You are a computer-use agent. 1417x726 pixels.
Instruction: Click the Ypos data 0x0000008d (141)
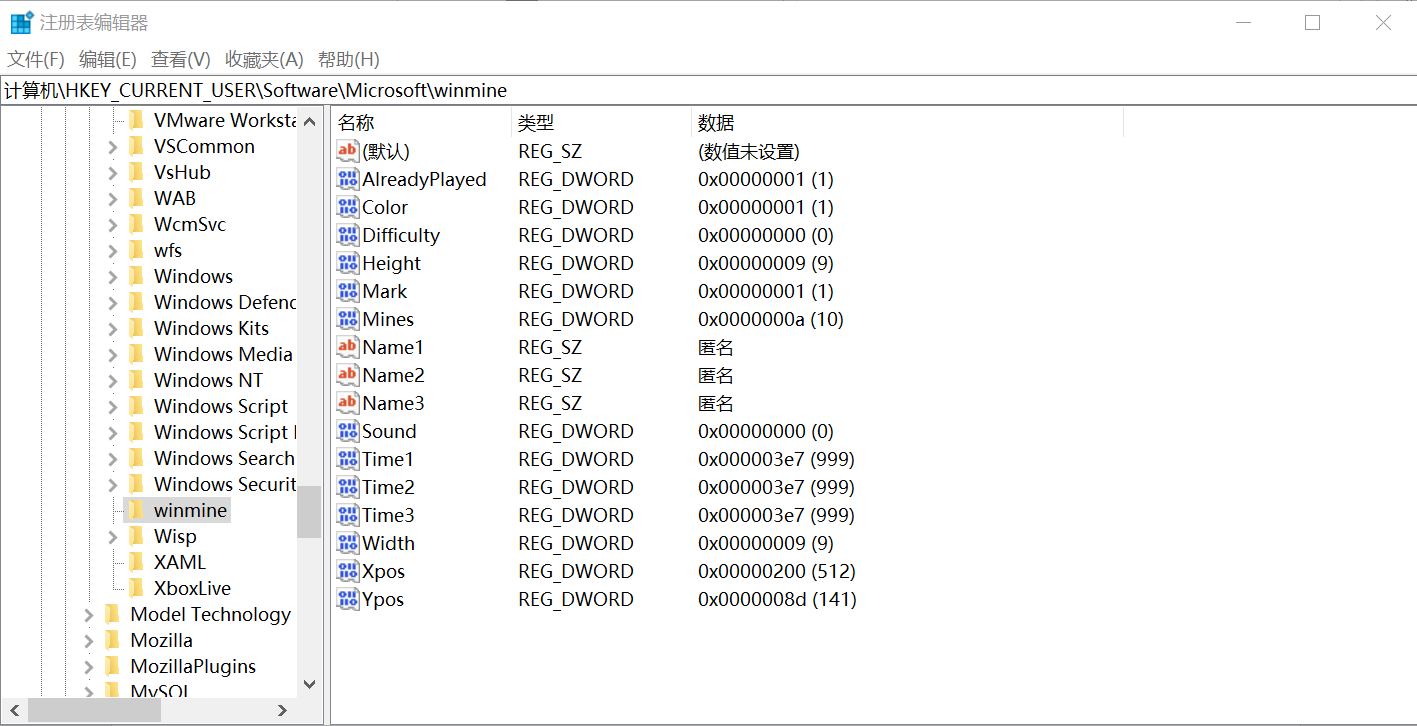777,599
